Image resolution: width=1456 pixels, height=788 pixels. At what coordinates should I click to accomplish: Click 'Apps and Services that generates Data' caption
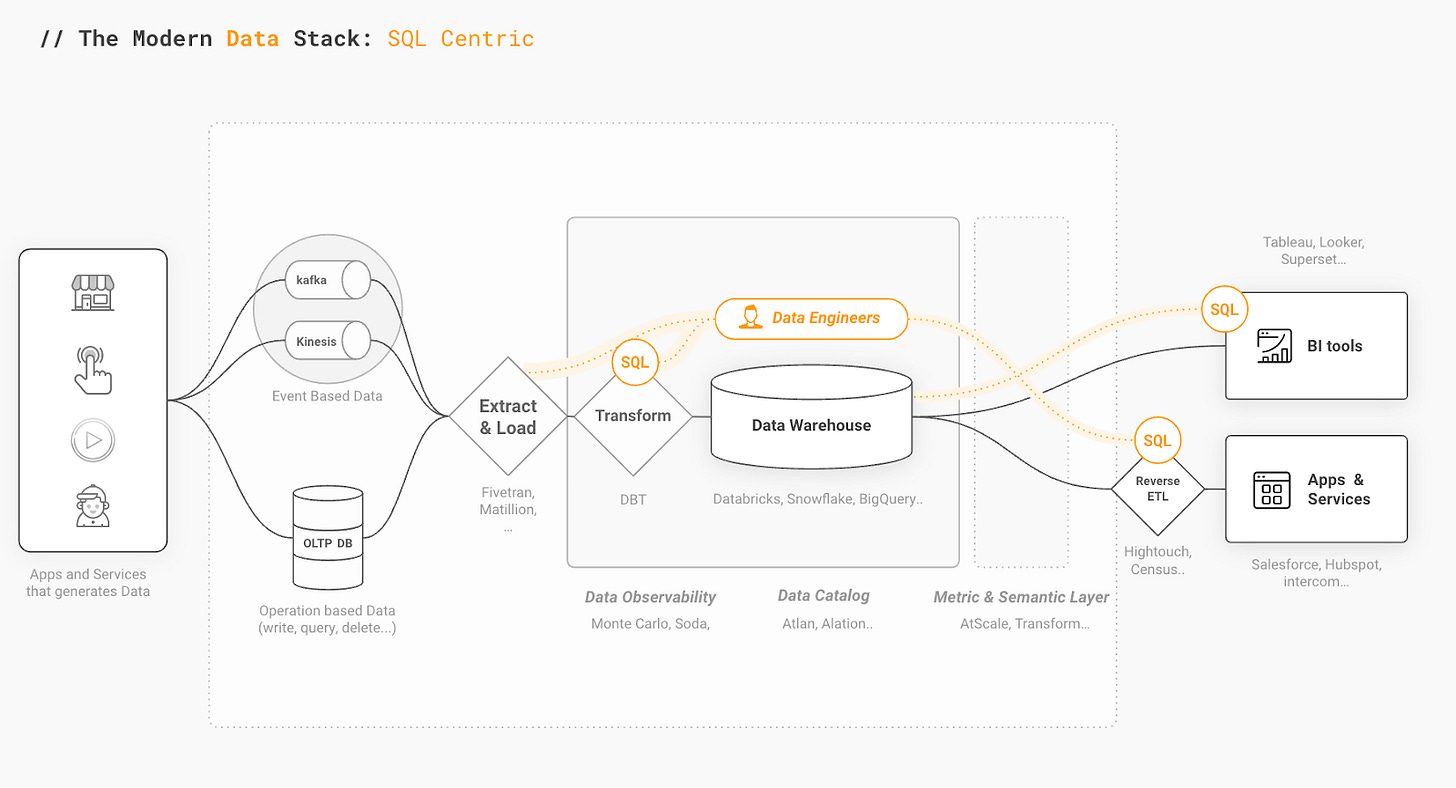tap(88, 582)
